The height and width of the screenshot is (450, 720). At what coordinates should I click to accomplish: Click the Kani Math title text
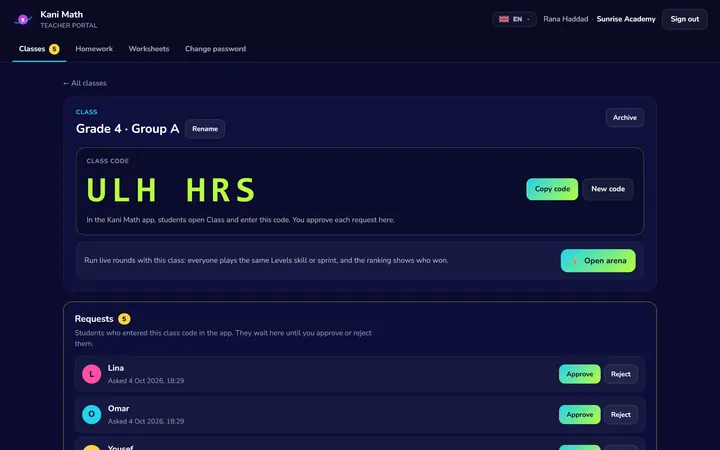(x=62, y=15)
